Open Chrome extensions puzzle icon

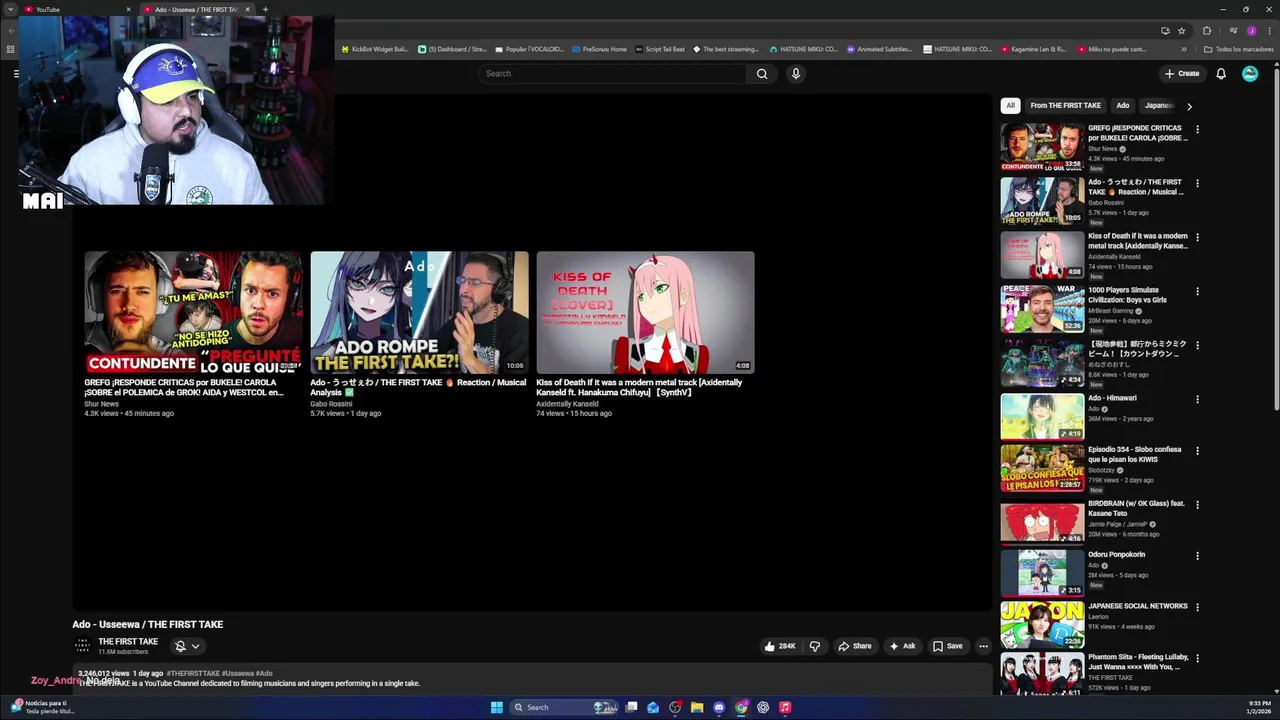coord(1206,31)
